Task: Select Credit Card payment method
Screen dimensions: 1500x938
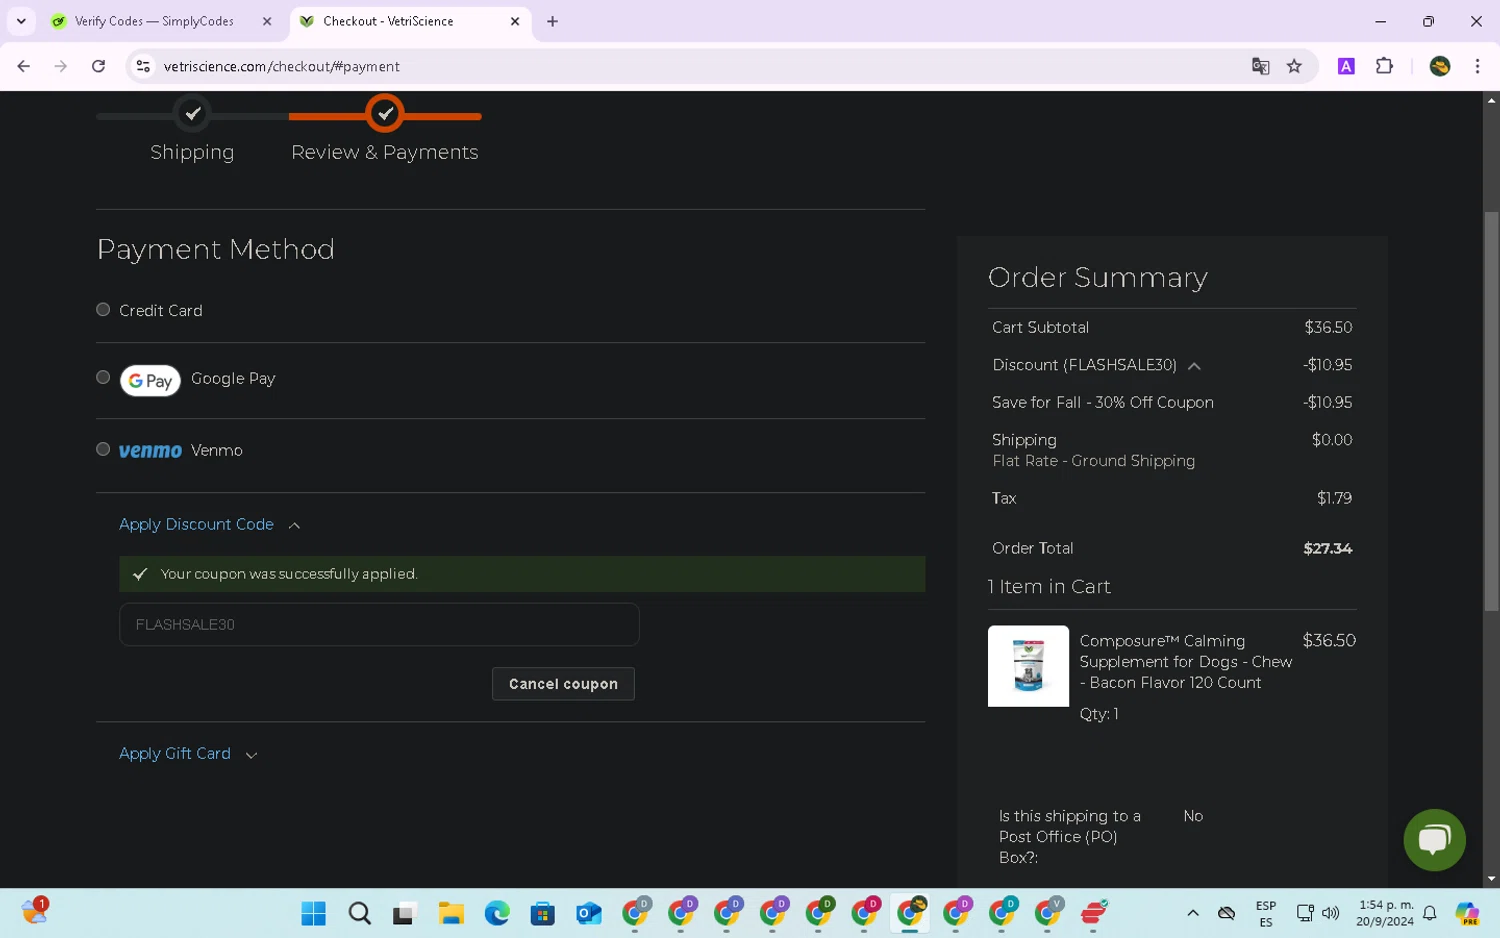Action: (x=103, y=310)
